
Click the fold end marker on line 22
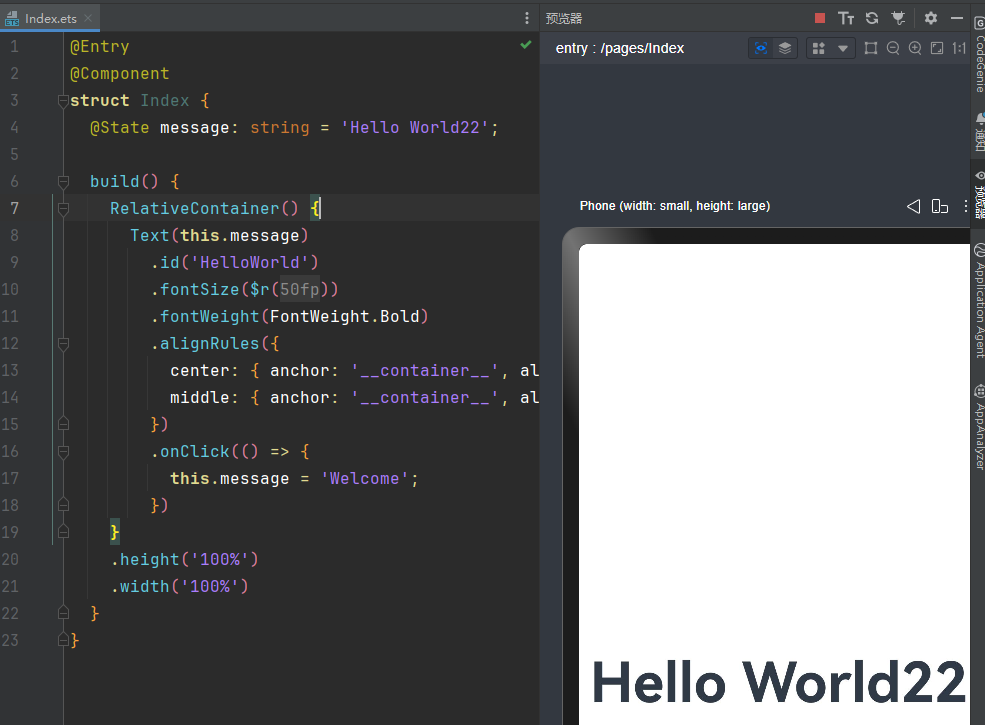[63, 613]
